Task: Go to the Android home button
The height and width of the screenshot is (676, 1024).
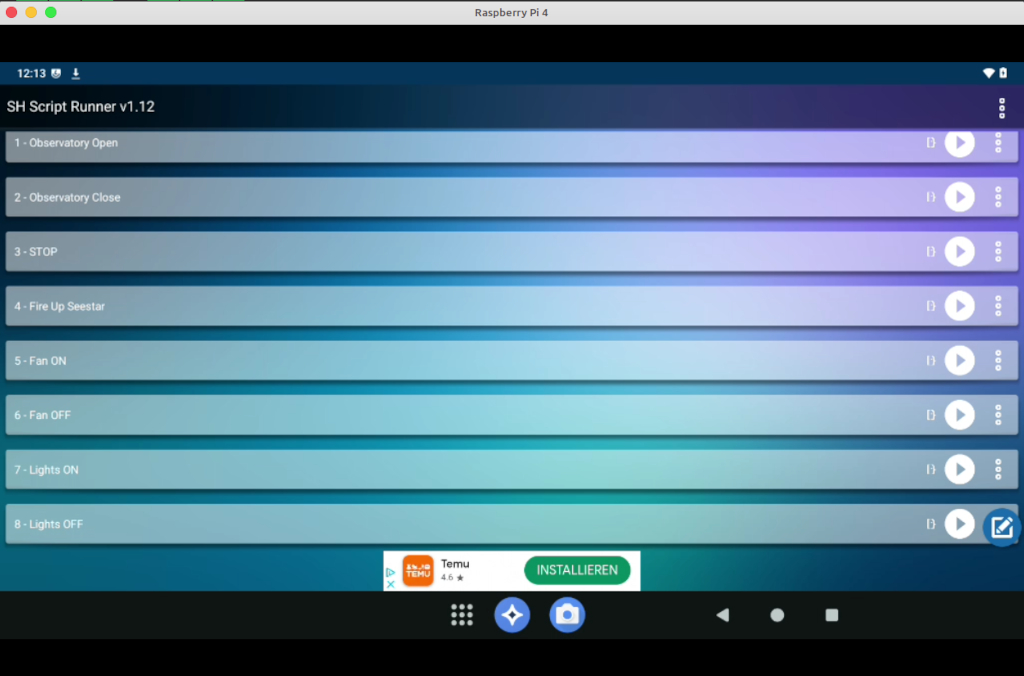Action: [x=777, y=615]
